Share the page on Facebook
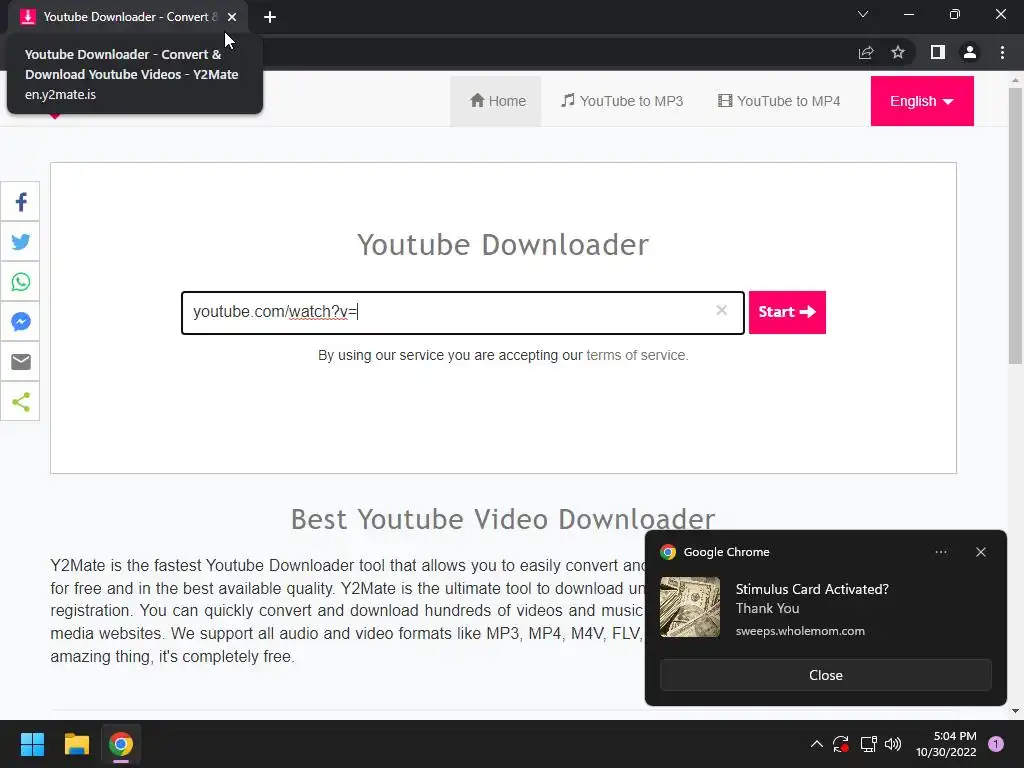Screen dimensions: 1024x768 pyautogui.click(x=20, y=202)
